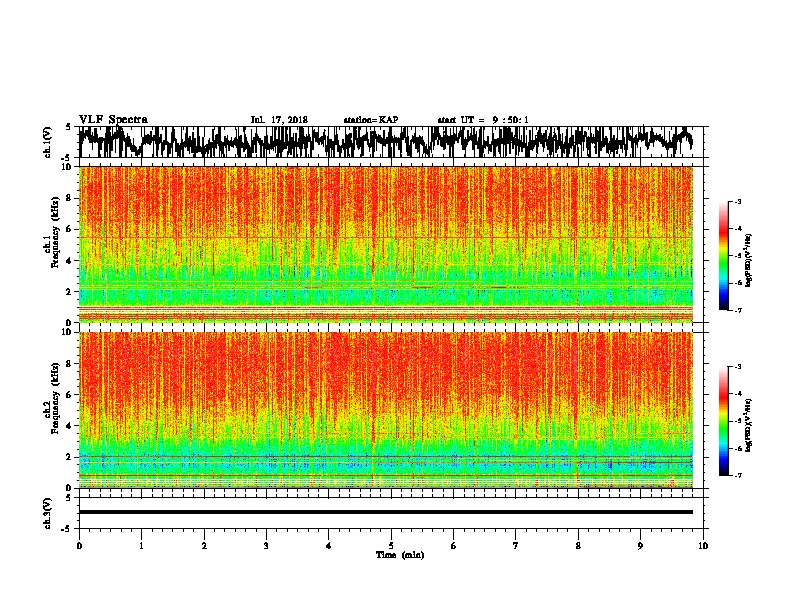Click the ch.1 spectrogram "10" kHz tick label
Image resolution: width=792 pixels, height=612 pixels.
(68, 168)
